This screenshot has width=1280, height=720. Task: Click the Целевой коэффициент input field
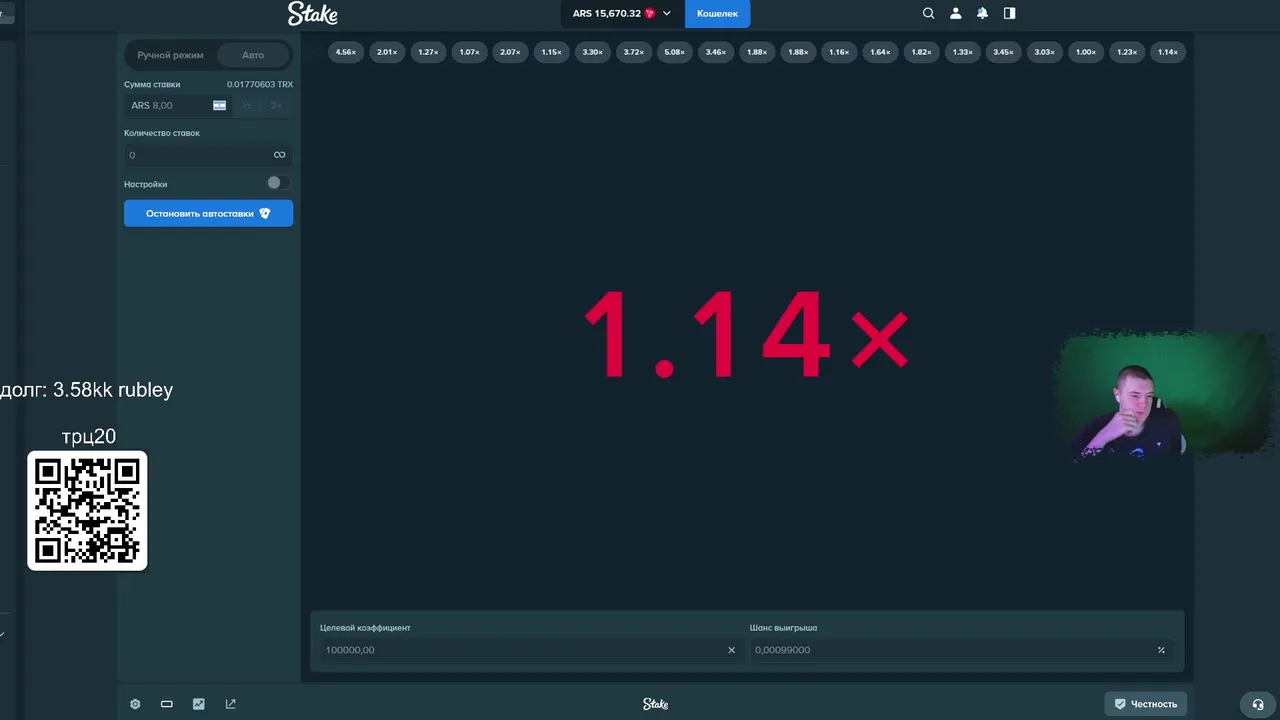point(530,650)
